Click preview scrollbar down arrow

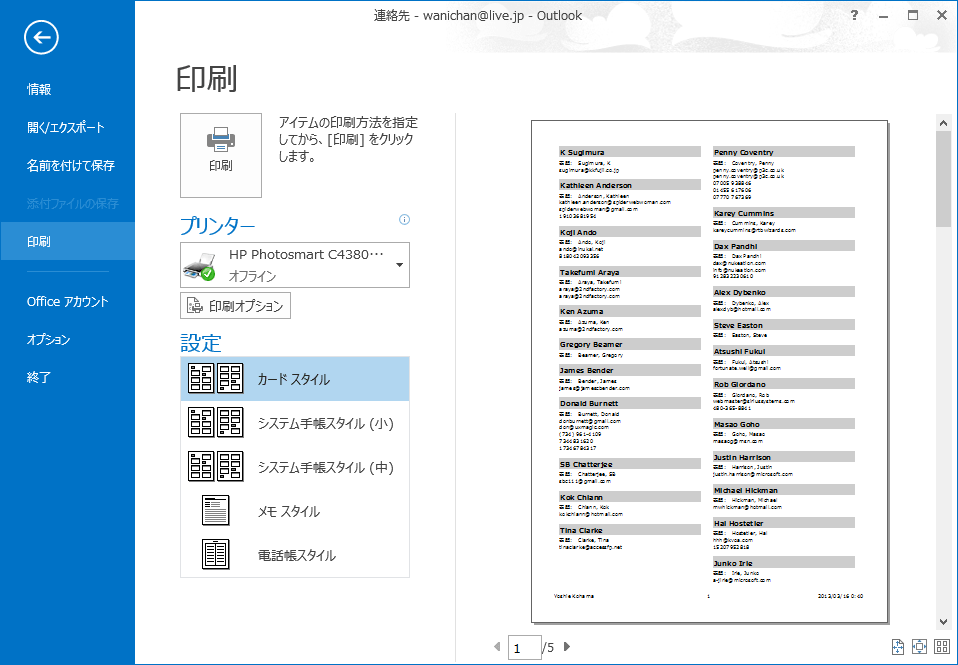[943, 622]
